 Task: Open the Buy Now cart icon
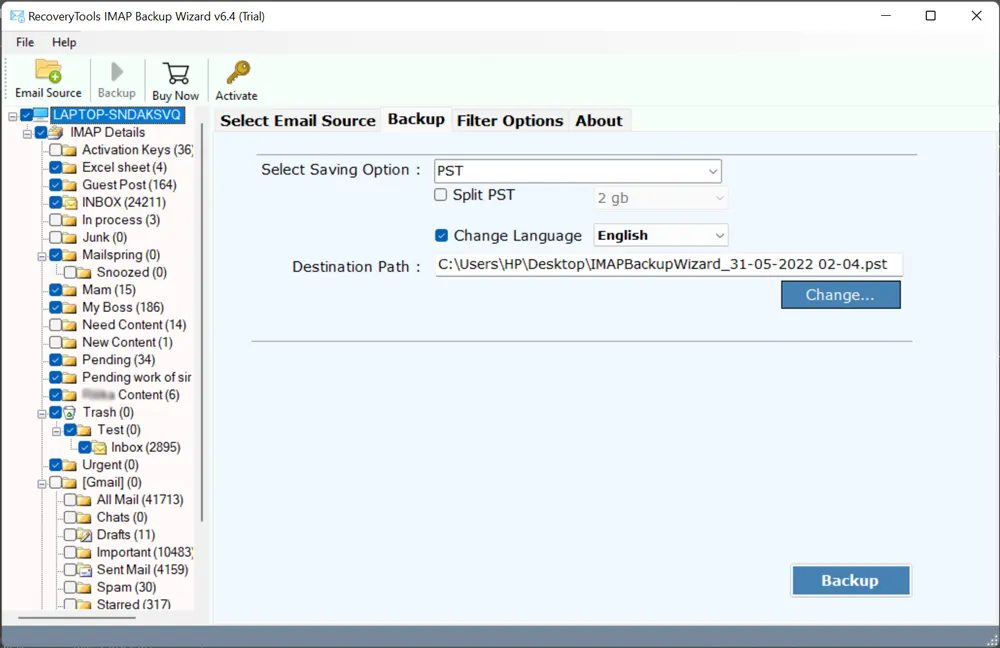point(175,73)
